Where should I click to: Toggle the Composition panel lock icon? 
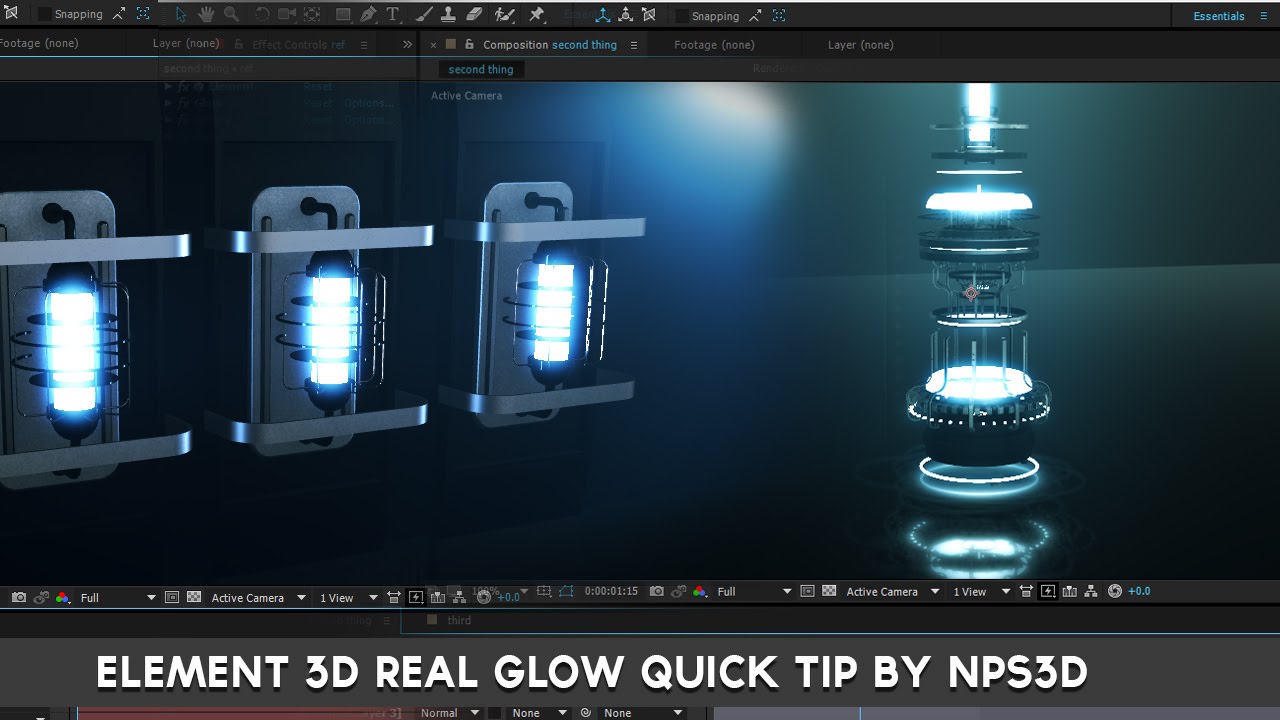(469, 44)
